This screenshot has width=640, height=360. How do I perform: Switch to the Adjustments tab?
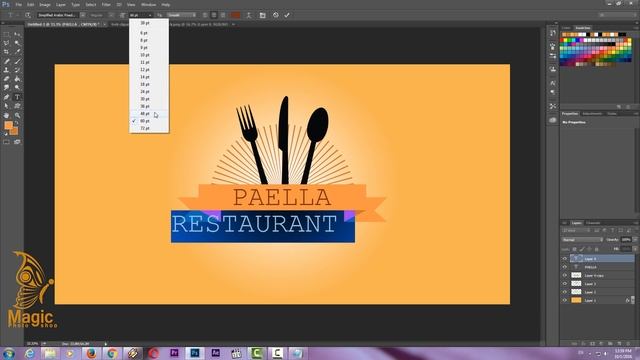click(x=592, y=113)
